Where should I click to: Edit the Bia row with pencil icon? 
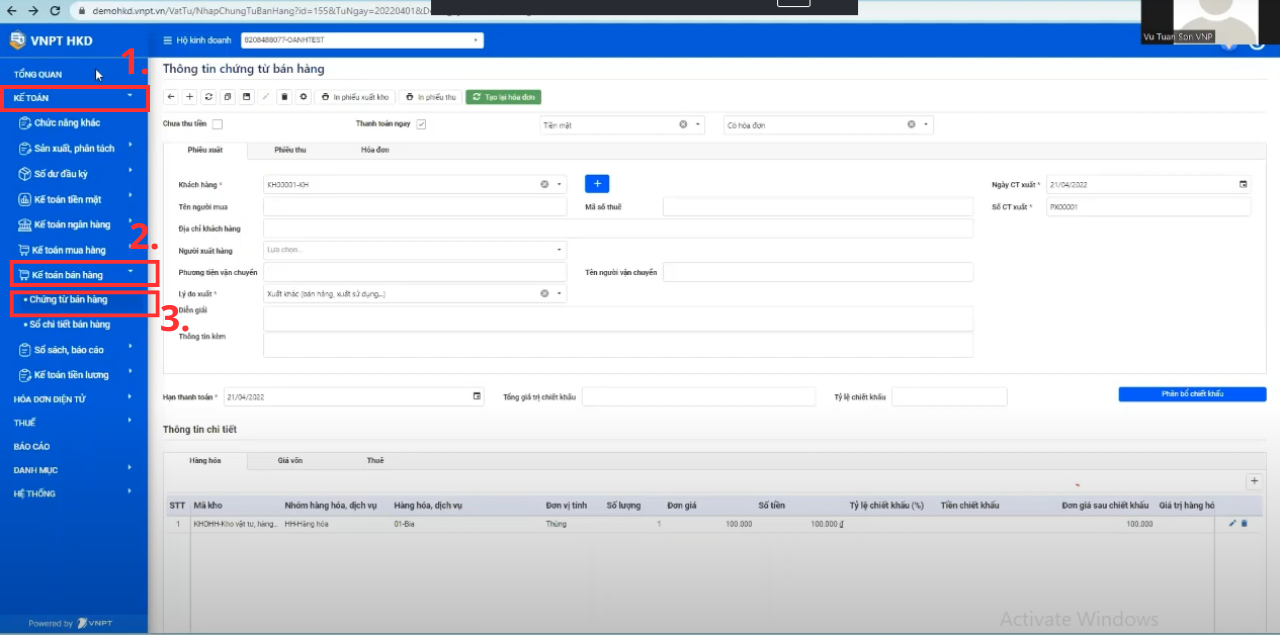(x=1232, y=523)
